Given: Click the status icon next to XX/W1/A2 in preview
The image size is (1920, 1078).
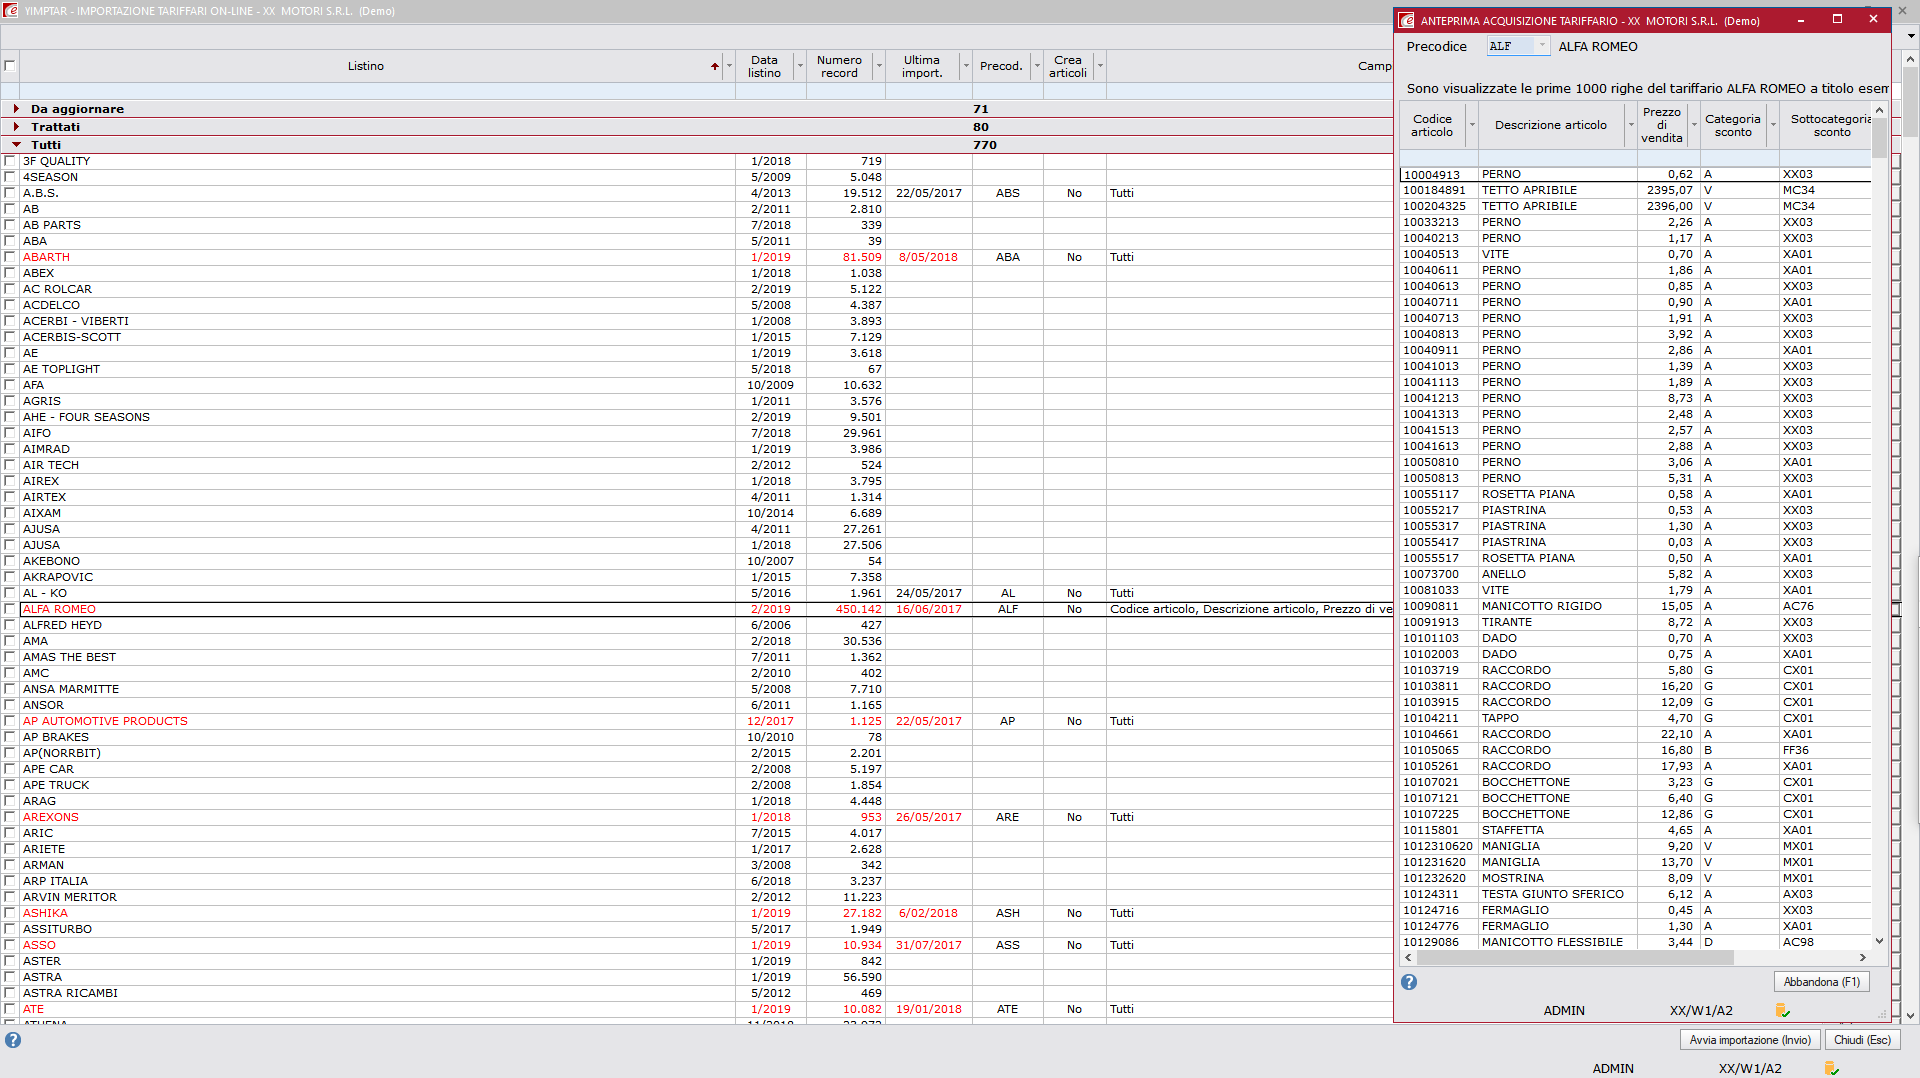Looking at the screenshot, I should click(x=1782, y=1010).
